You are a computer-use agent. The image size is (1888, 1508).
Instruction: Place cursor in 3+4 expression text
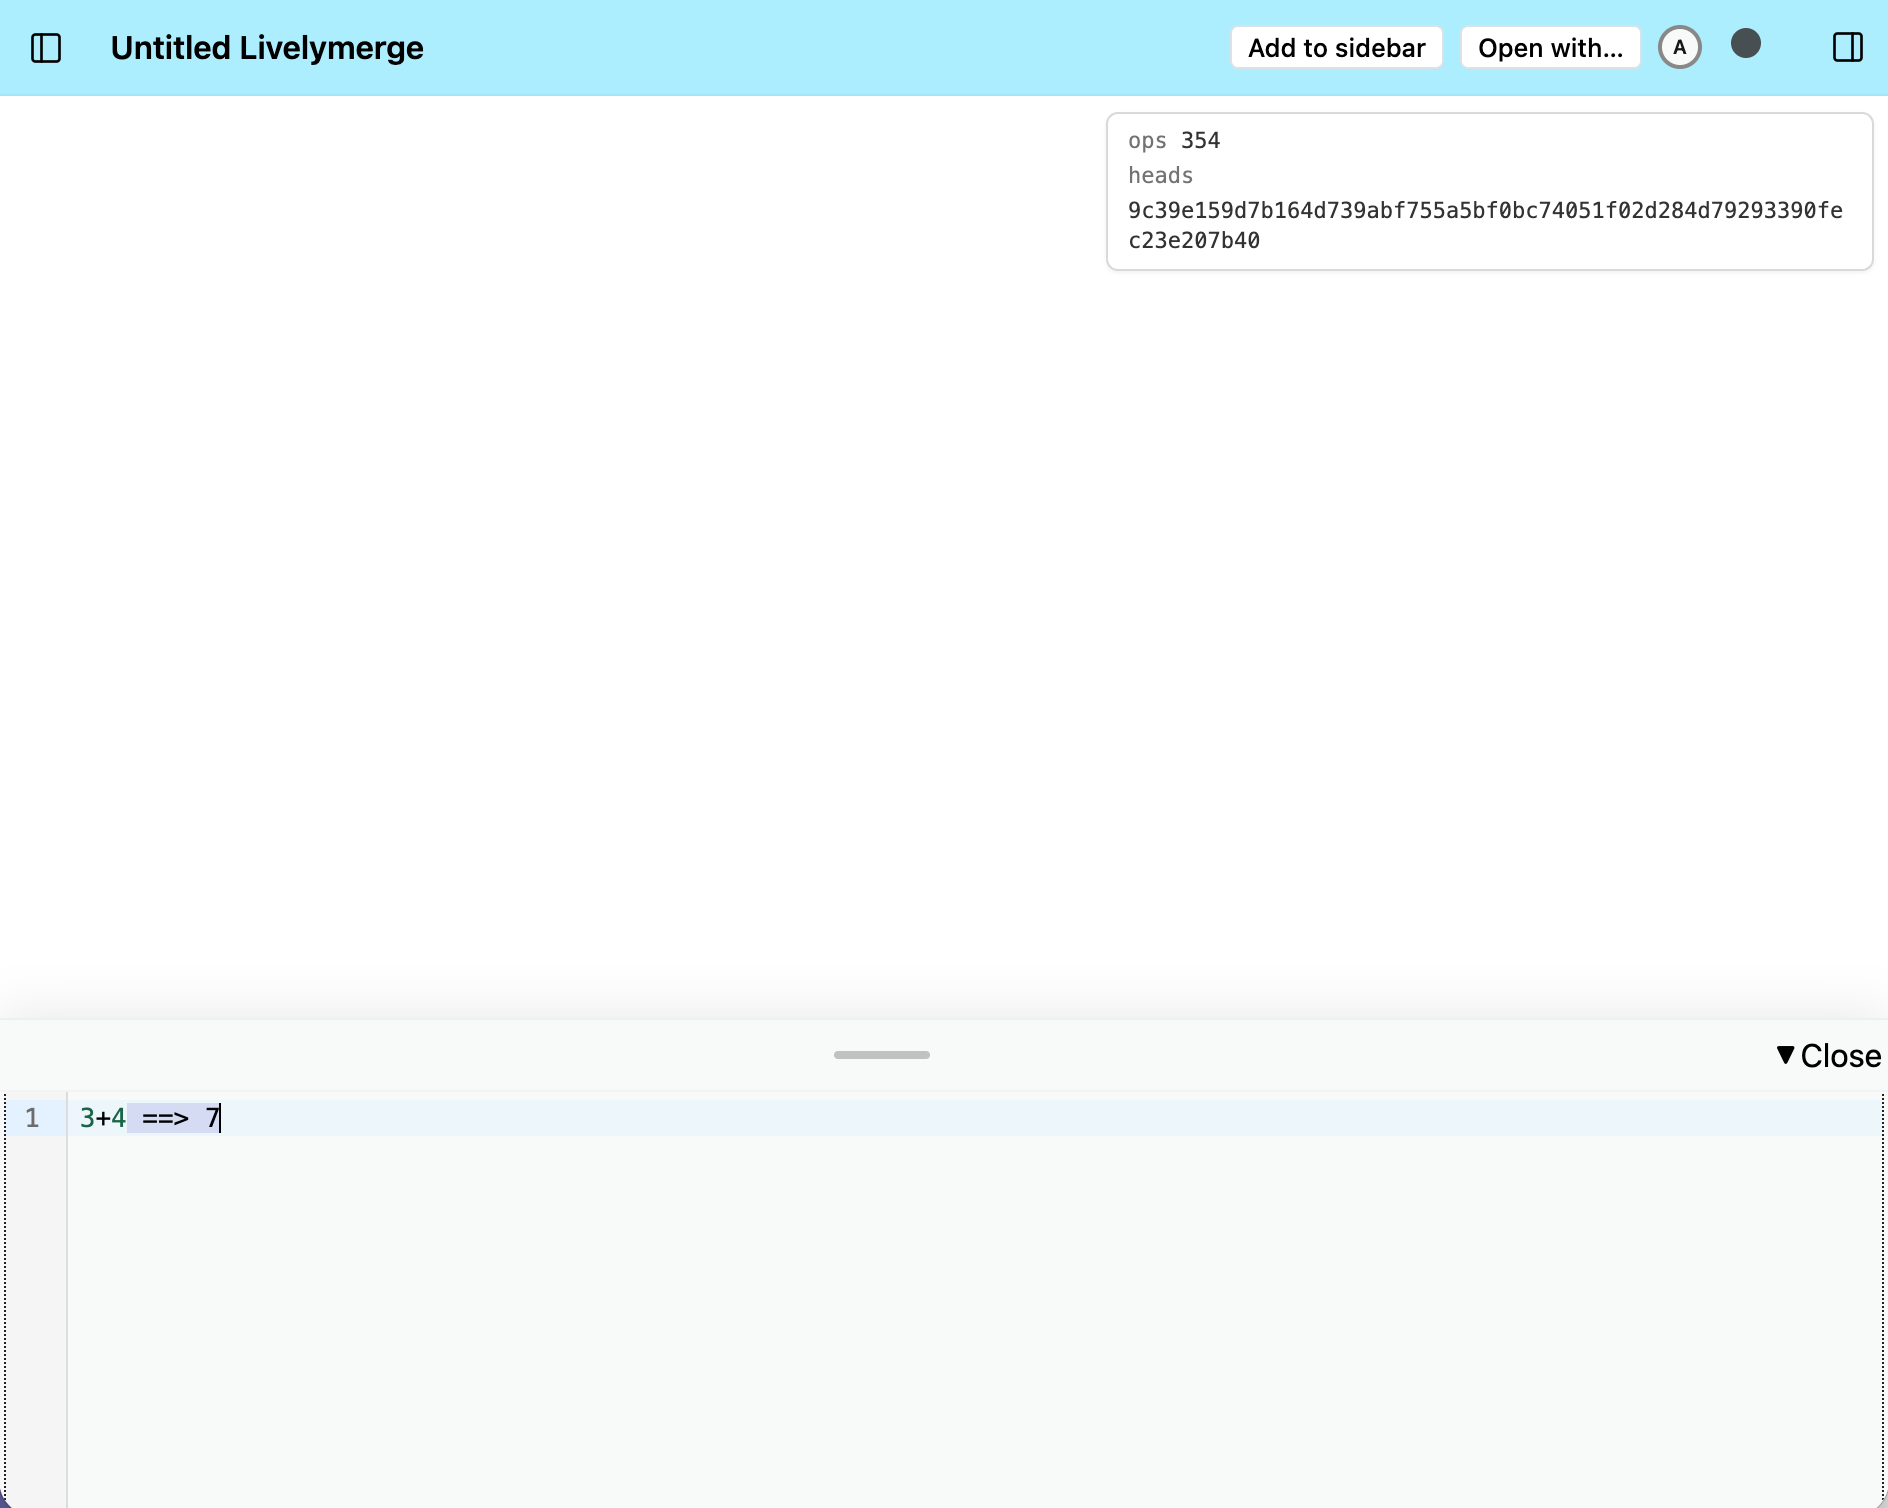coord(103,1118)
